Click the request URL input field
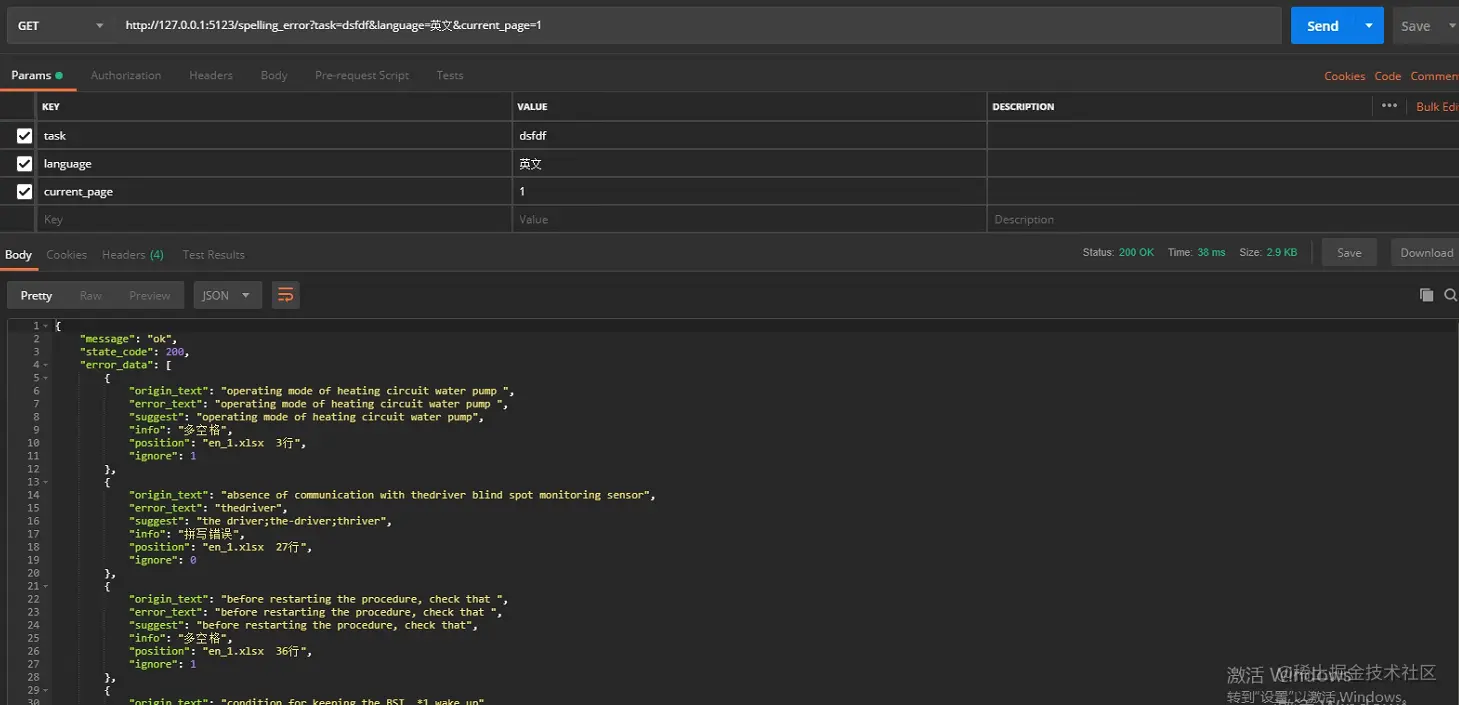This screenshot has height=705, width=1459. (x=700, y=26)
